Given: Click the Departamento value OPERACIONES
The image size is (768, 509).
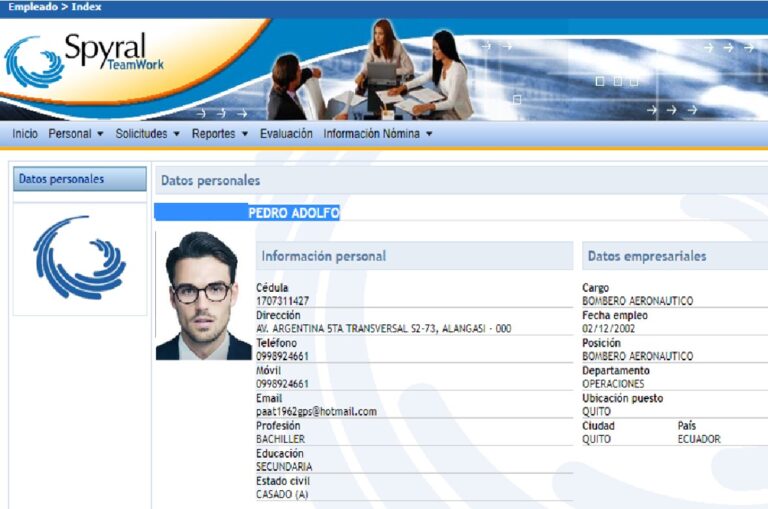Looking at the screenshot, I should tap(613, 383).
